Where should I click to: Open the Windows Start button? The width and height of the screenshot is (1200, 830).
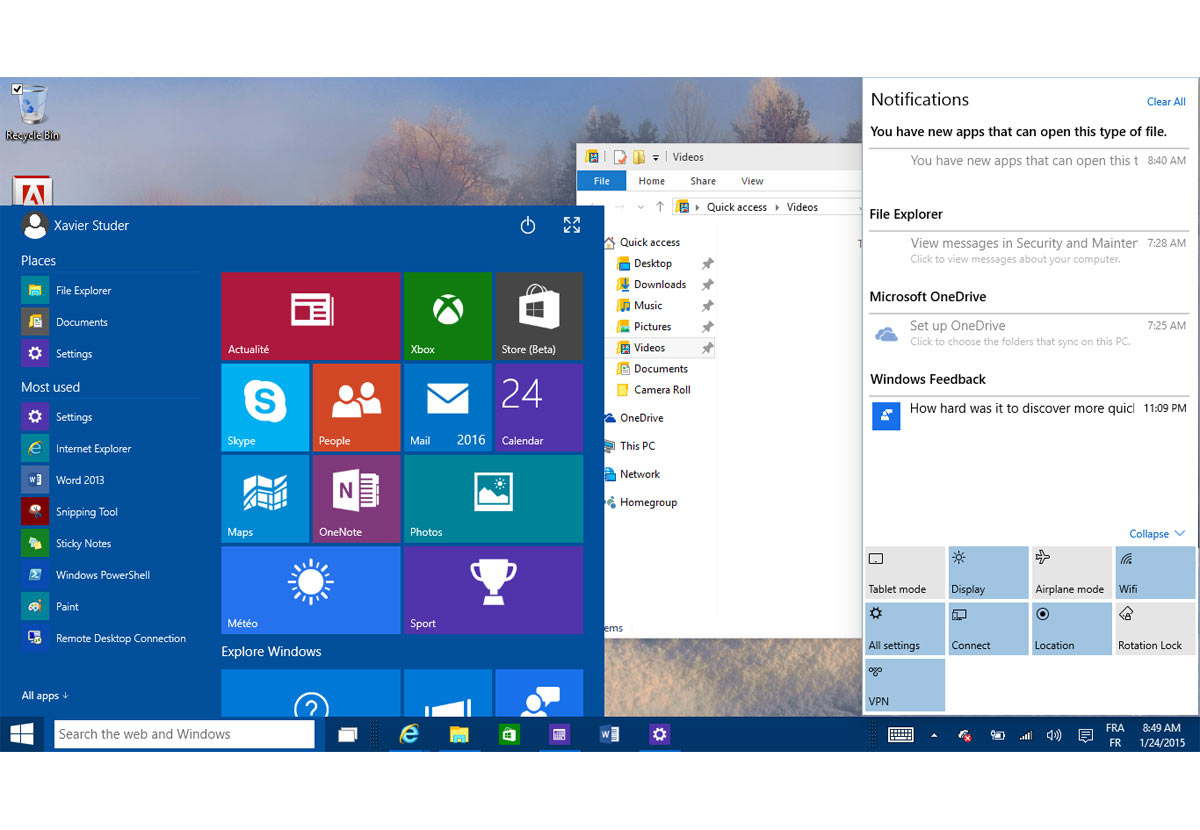[22, 735]
